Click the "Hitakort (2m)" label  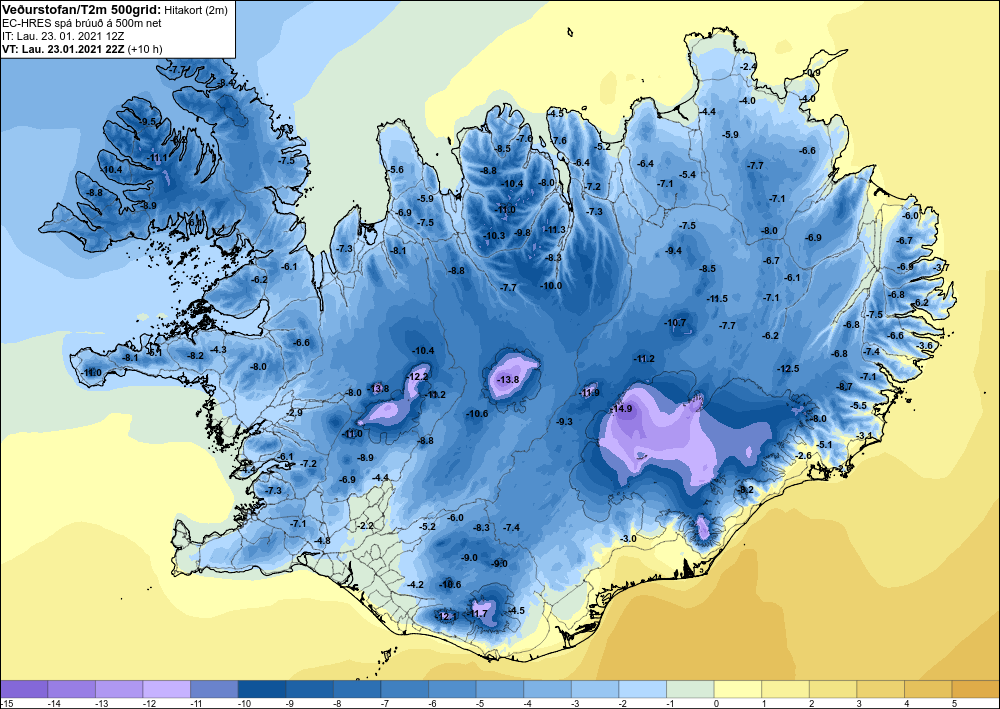point(196,10)
